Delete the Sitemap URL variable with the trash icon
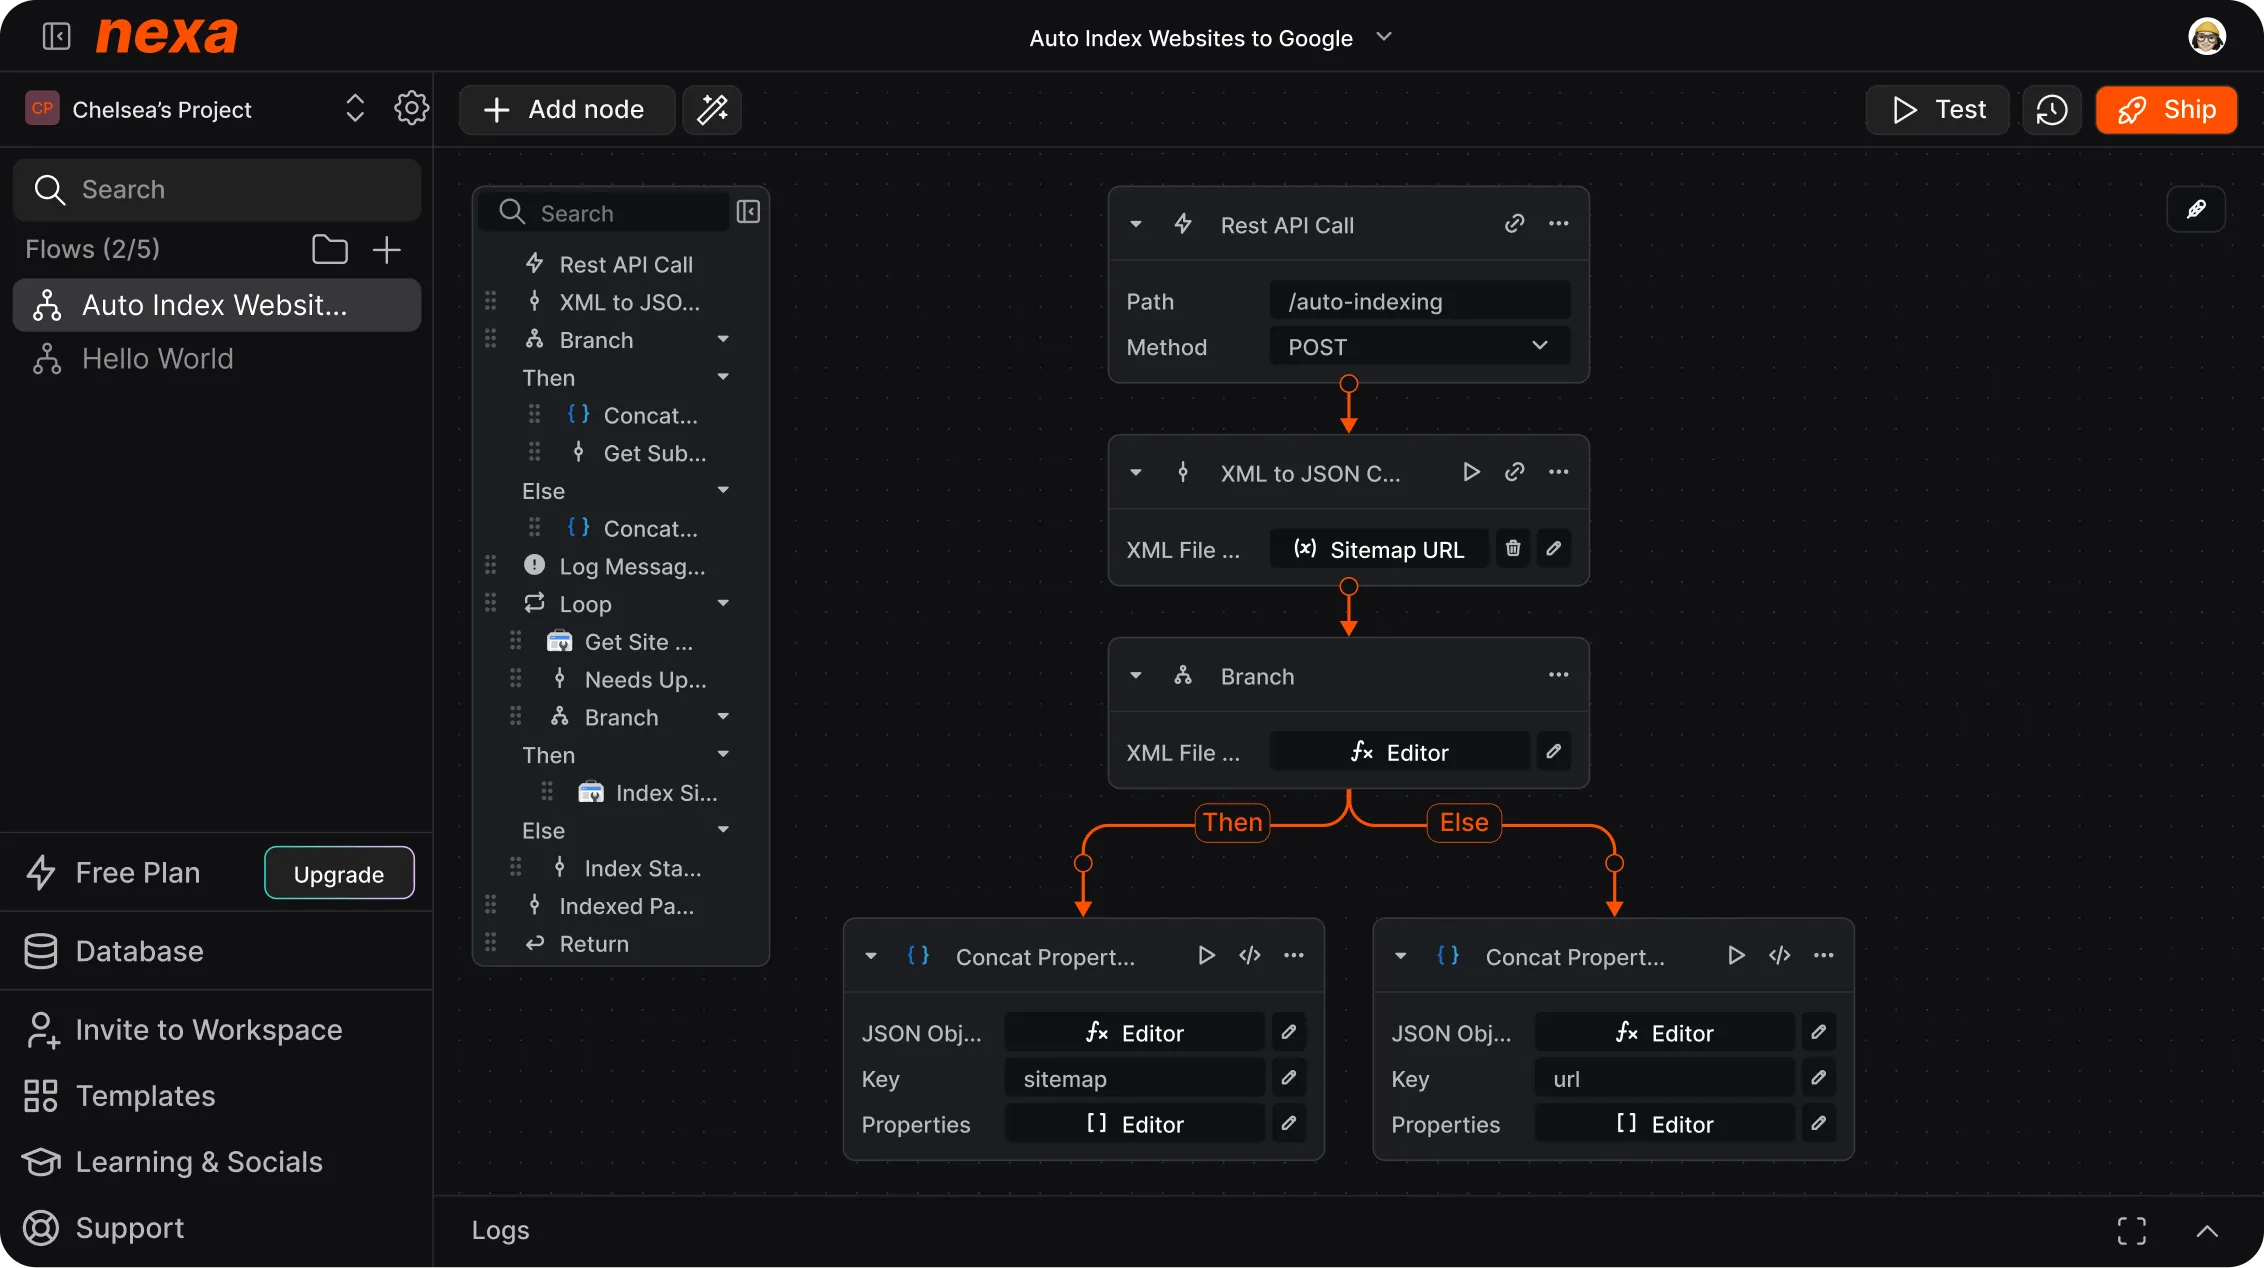The image size is (2264, 1268). [1512, 548]
